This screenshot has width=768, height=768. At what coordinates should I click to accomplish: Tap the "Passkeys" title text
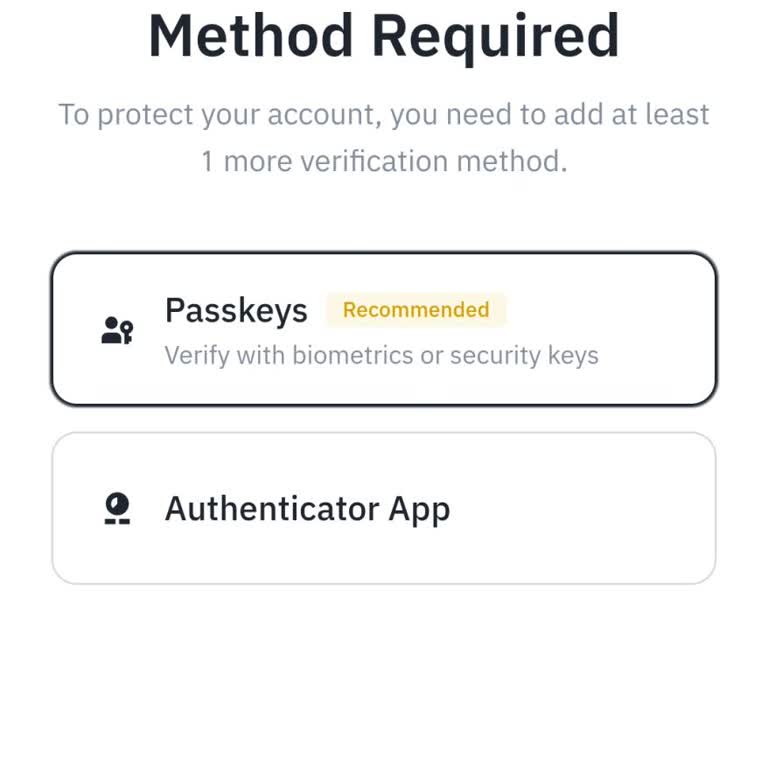236,310
